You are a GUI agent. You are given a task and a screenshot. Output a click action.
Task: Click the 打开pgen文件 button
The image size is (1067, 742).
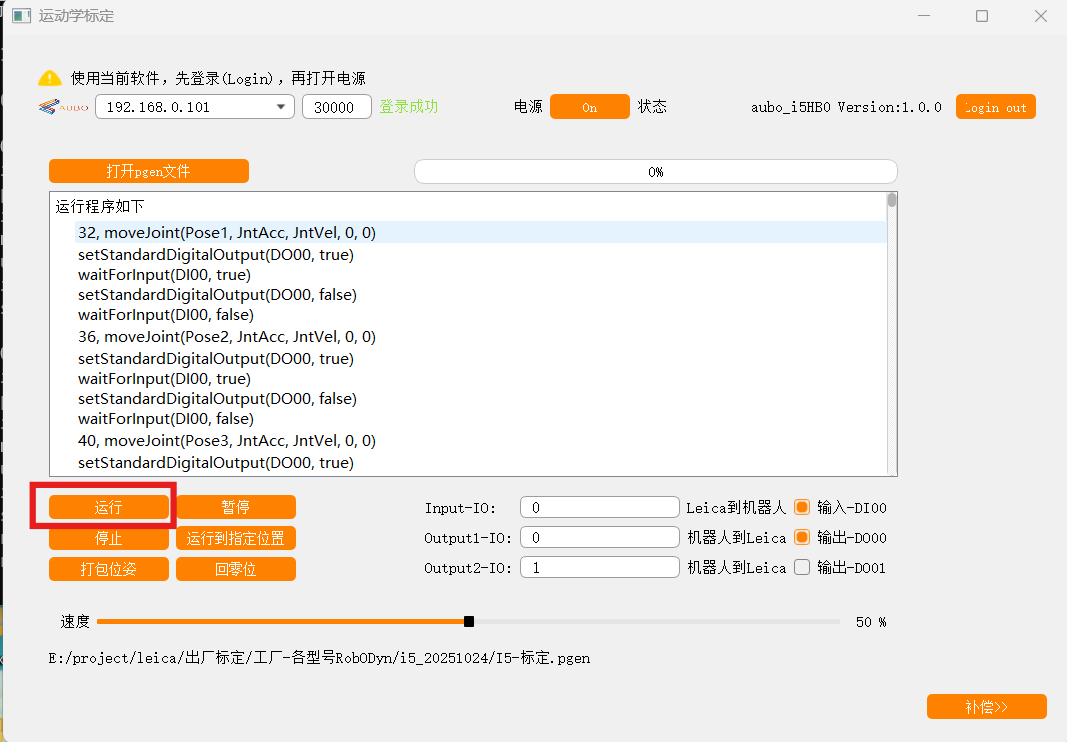[x=149, y=171]
